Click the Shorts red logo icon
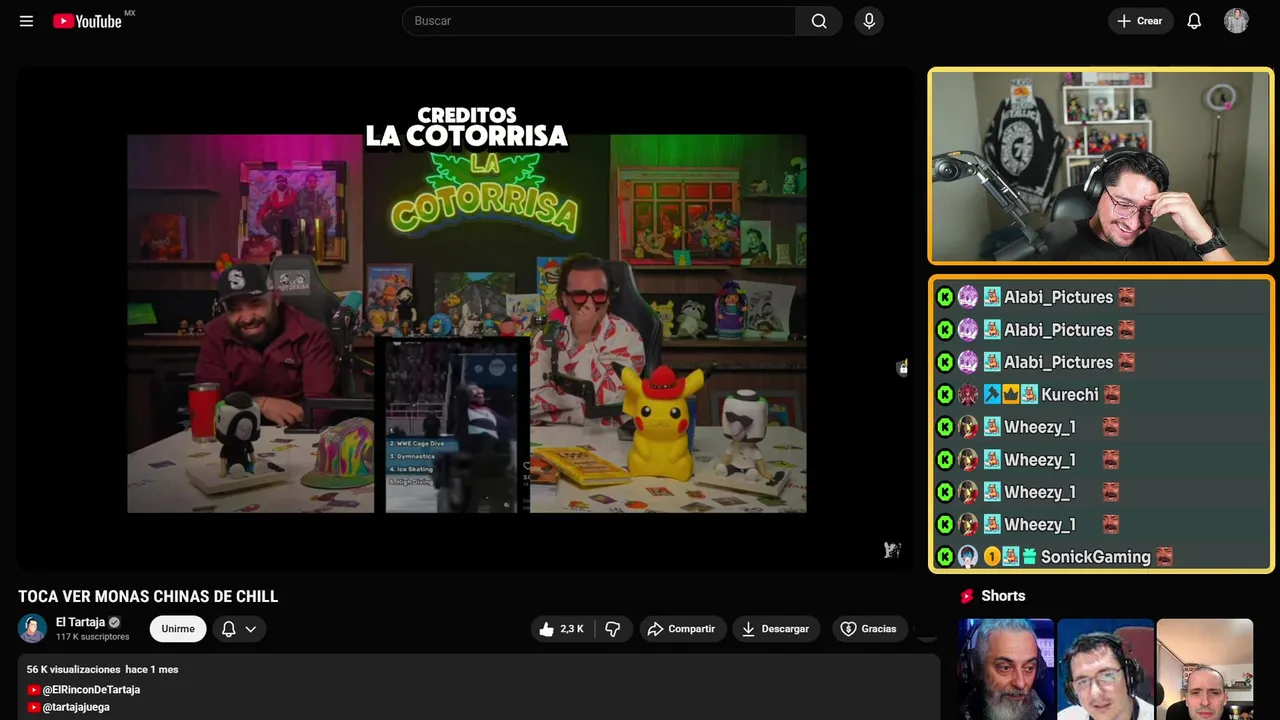This screenshot has width=1280, height=720. [x=967, y=596]
